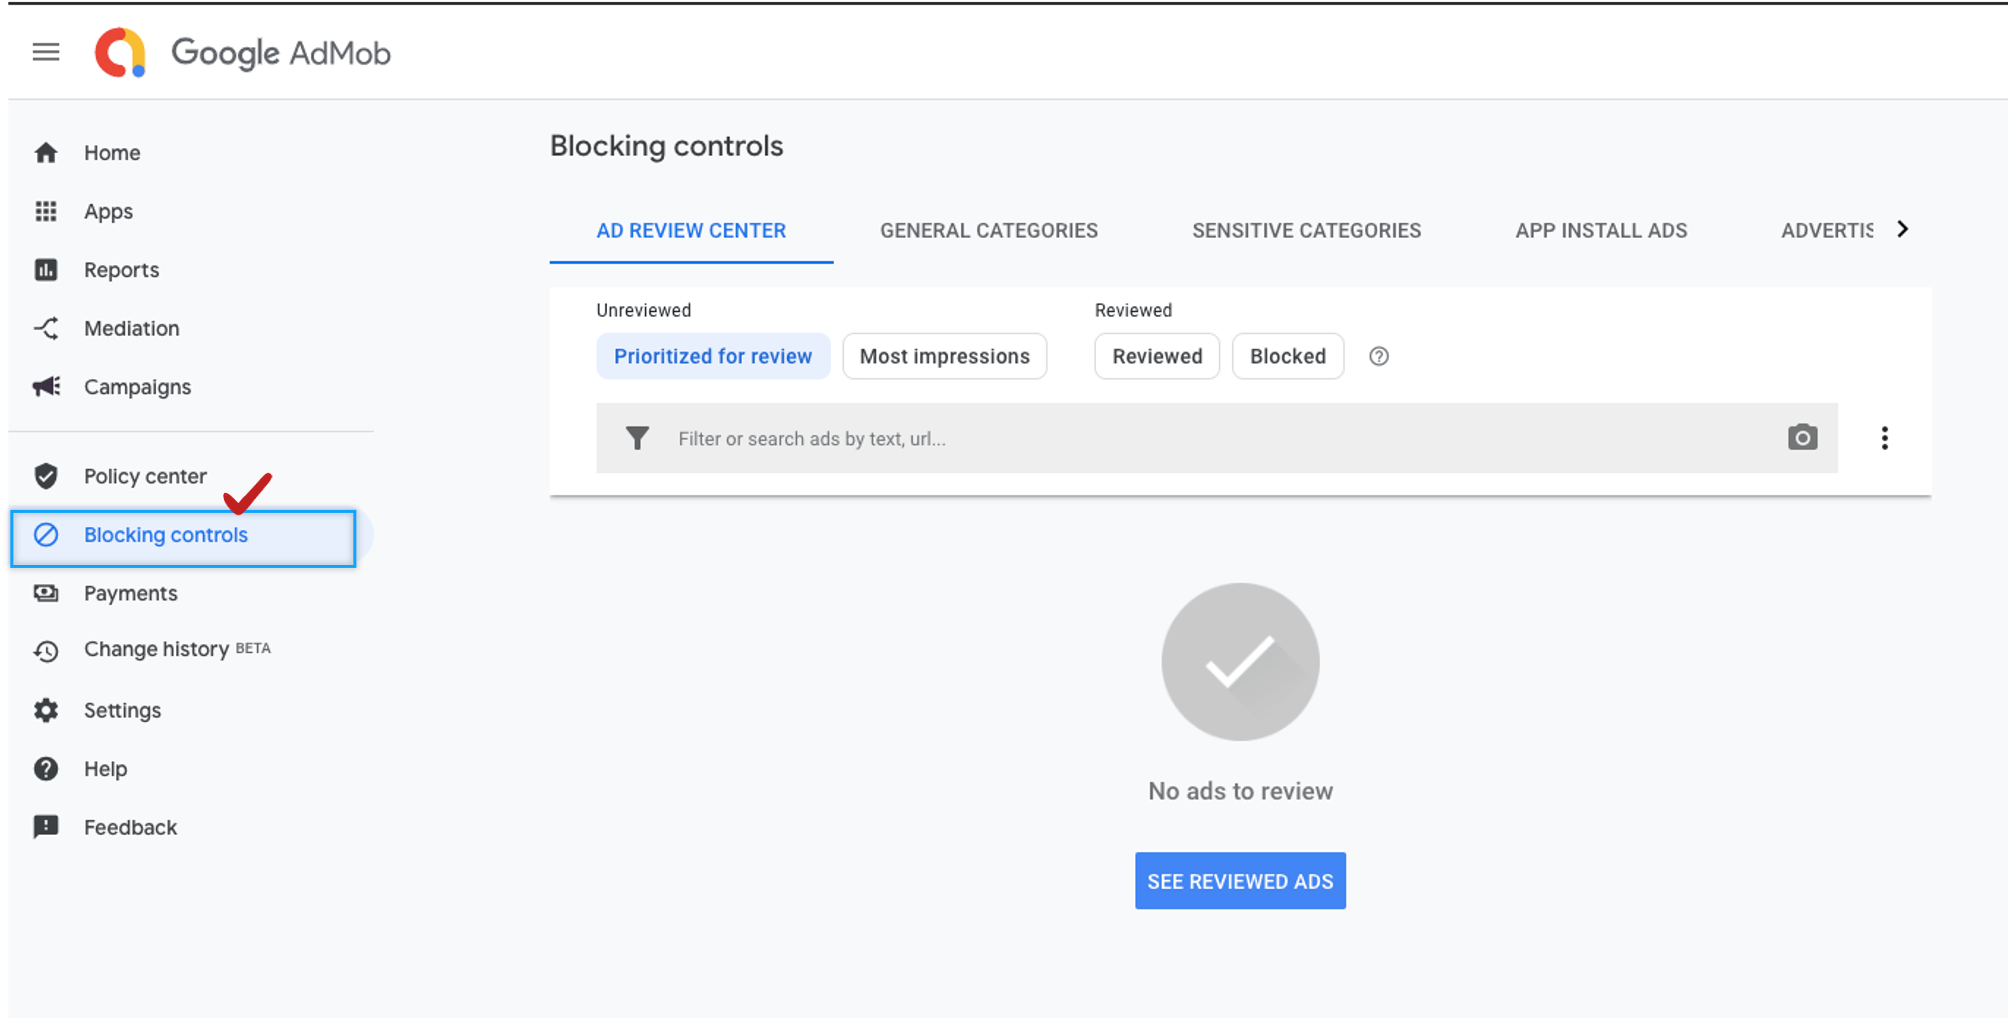Open help tooltip beside Blocked chip
Viewport: 2008px width, 1018px height.
(1379, 357)
